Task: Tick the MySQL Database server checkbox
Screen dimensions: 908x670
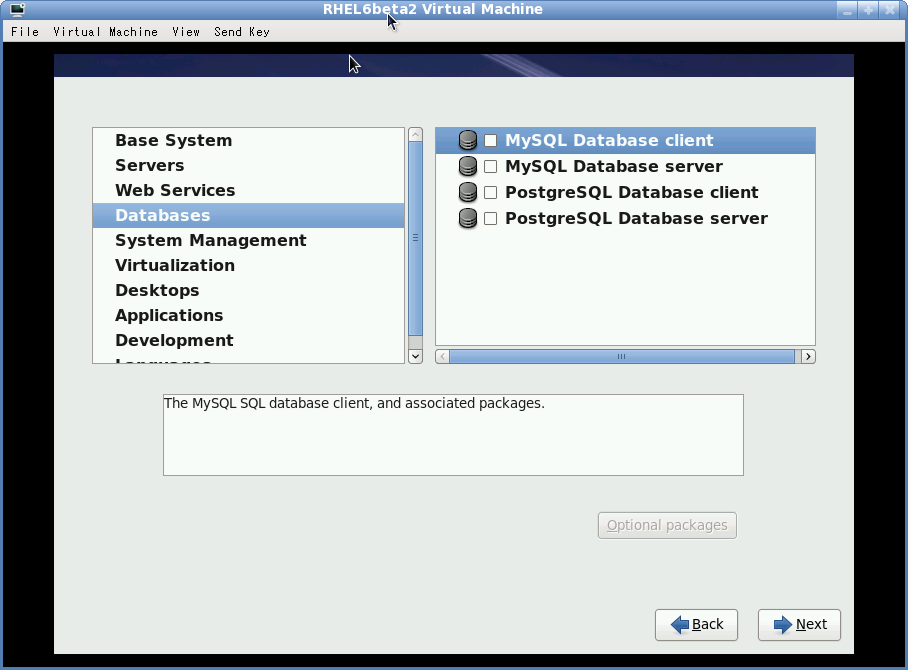Action: pyautogui.click(x=490, y=167)
